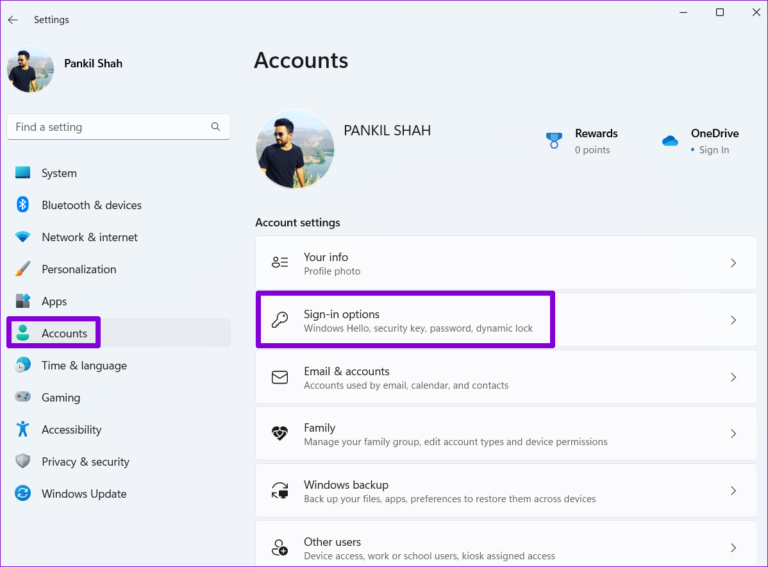Screen dimensions: 768x567
Task: Expand Your info with its chevron
Action: 733,263
